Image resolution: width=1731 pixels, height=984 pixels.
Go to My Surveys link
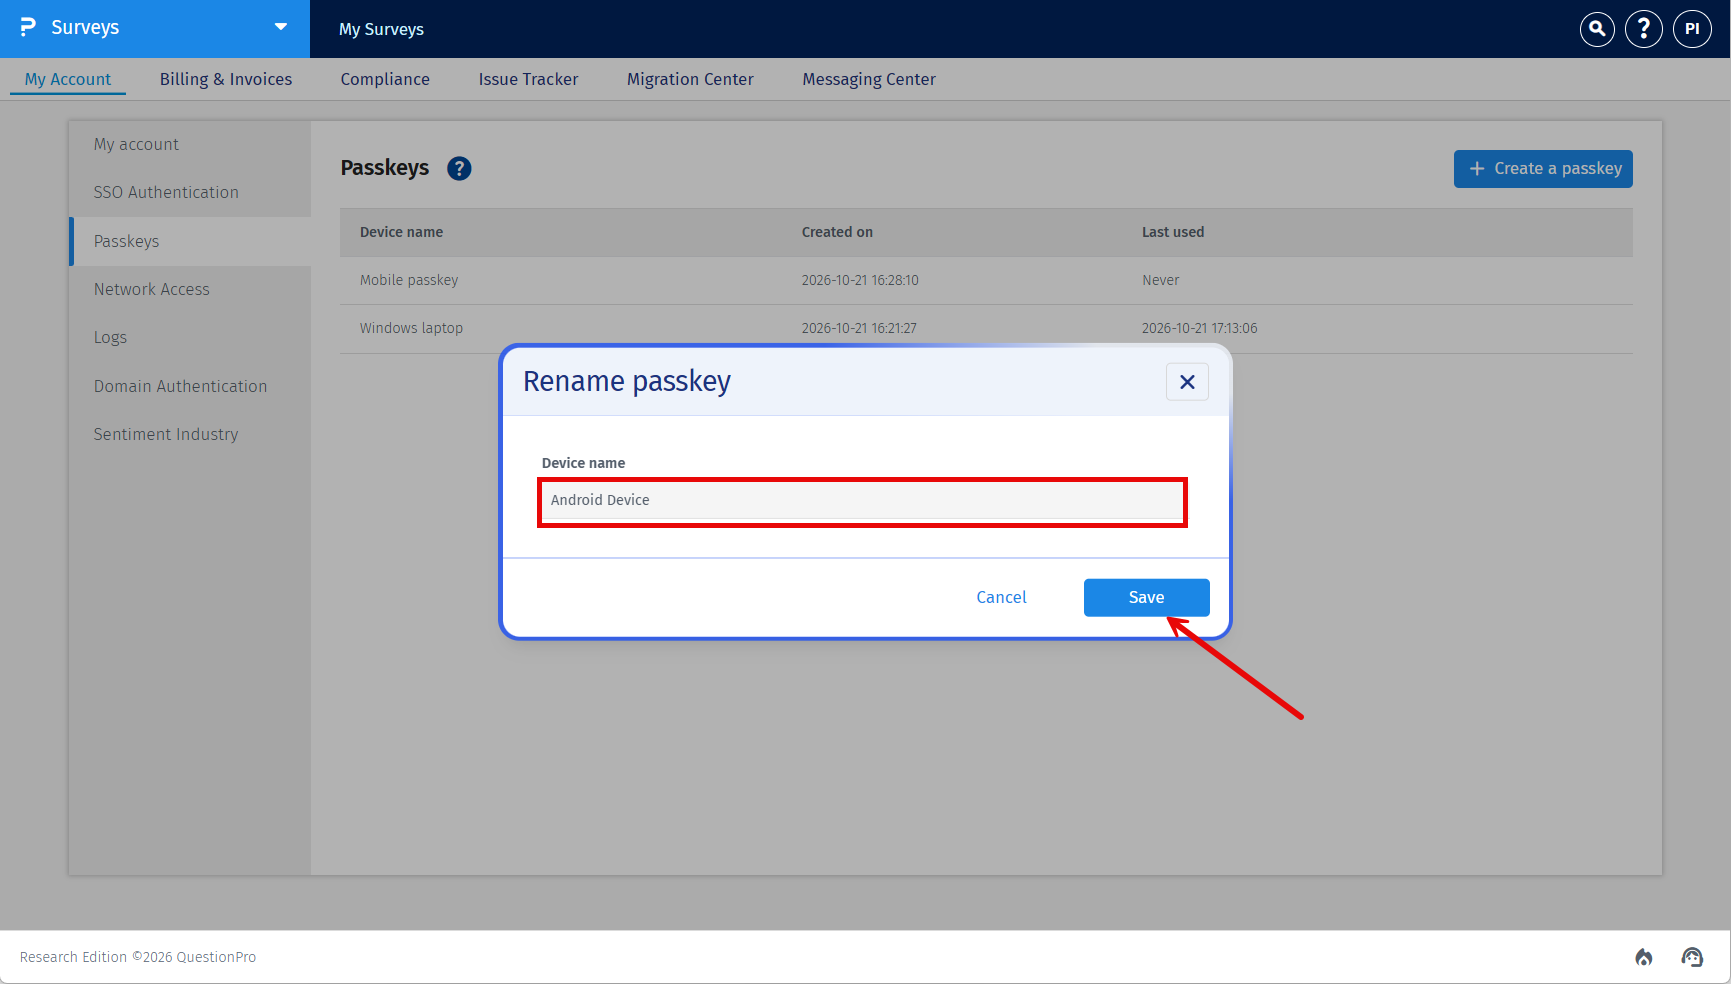pos(381,29)
